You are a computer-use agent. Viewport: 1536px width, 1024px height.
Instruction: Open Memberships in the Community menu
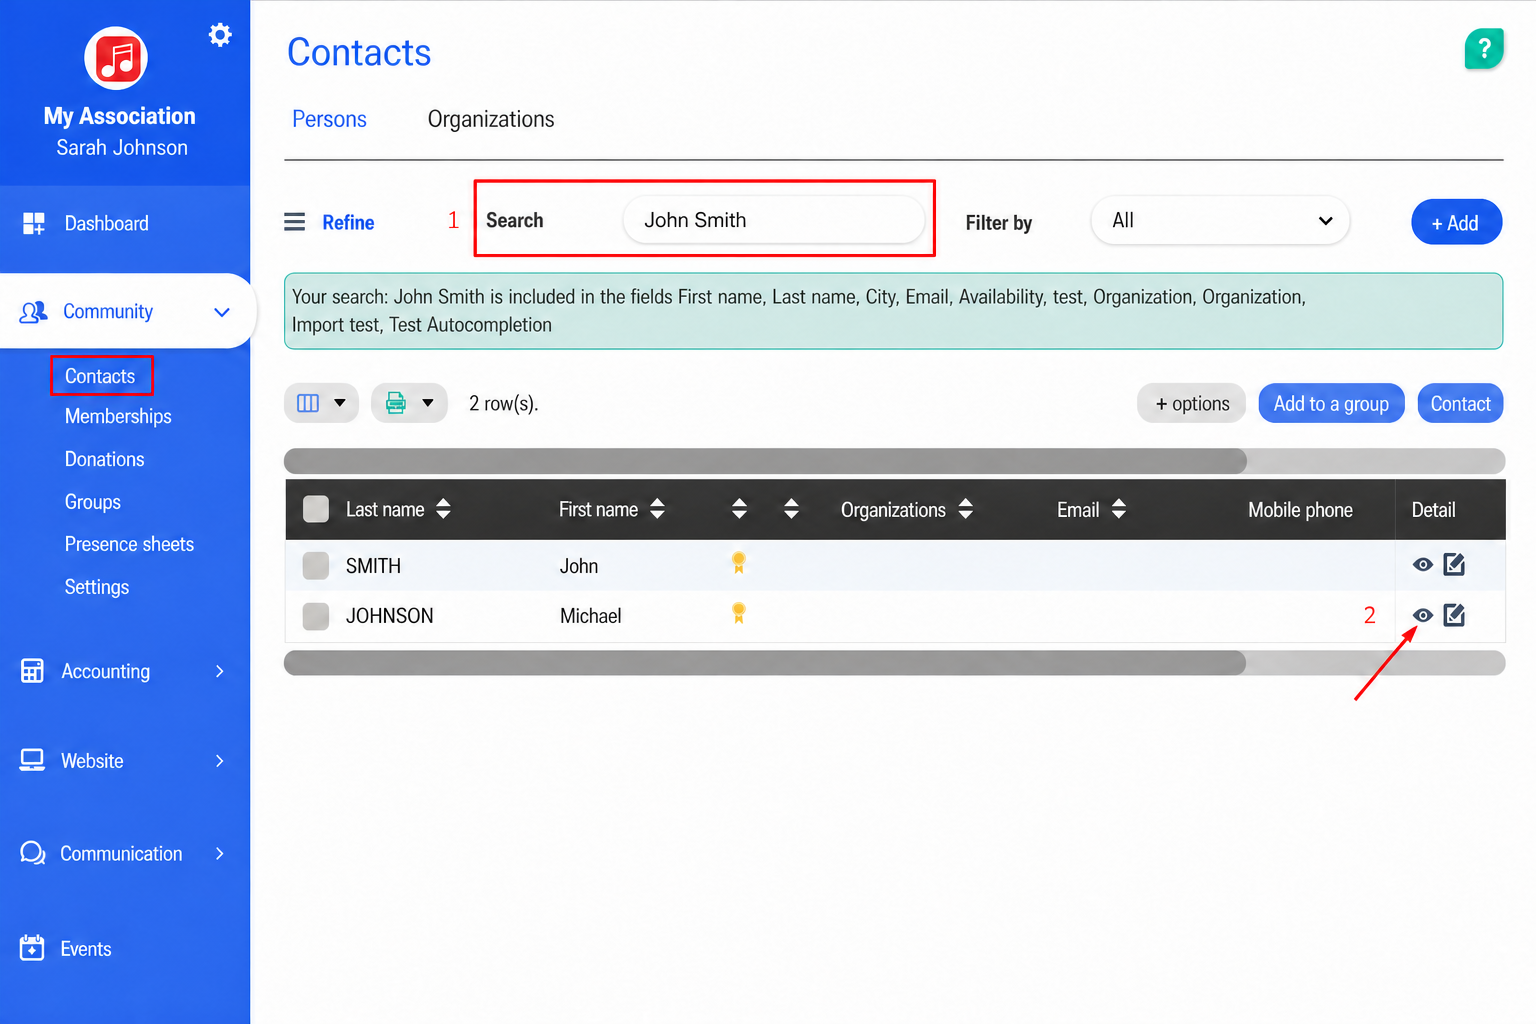pyautogui.click(x=118, y=416)
